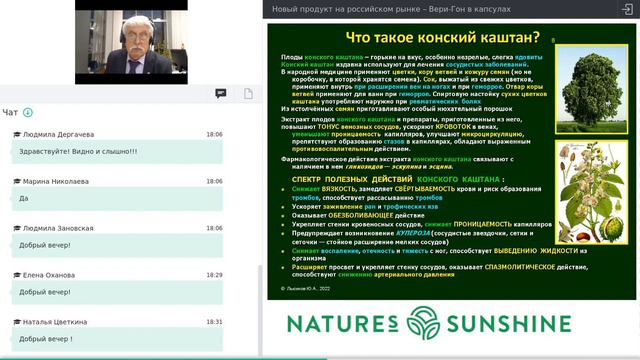Click the 18:31 timestamp
This screenshot has height=360, width=640.
214,322
